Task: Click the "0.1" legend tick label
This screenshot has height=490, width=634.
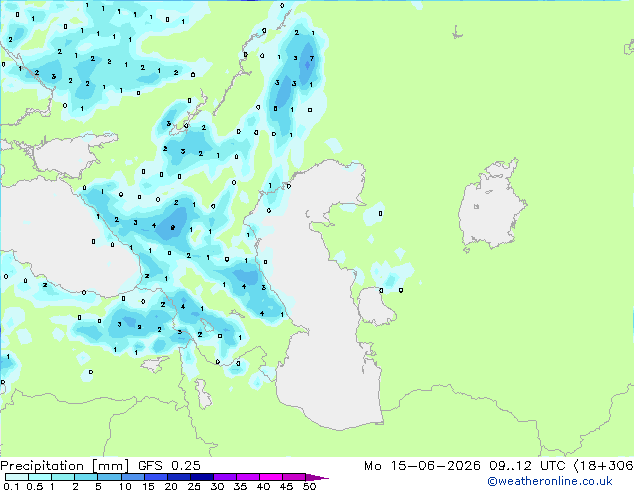Action: tap(11, 486)
